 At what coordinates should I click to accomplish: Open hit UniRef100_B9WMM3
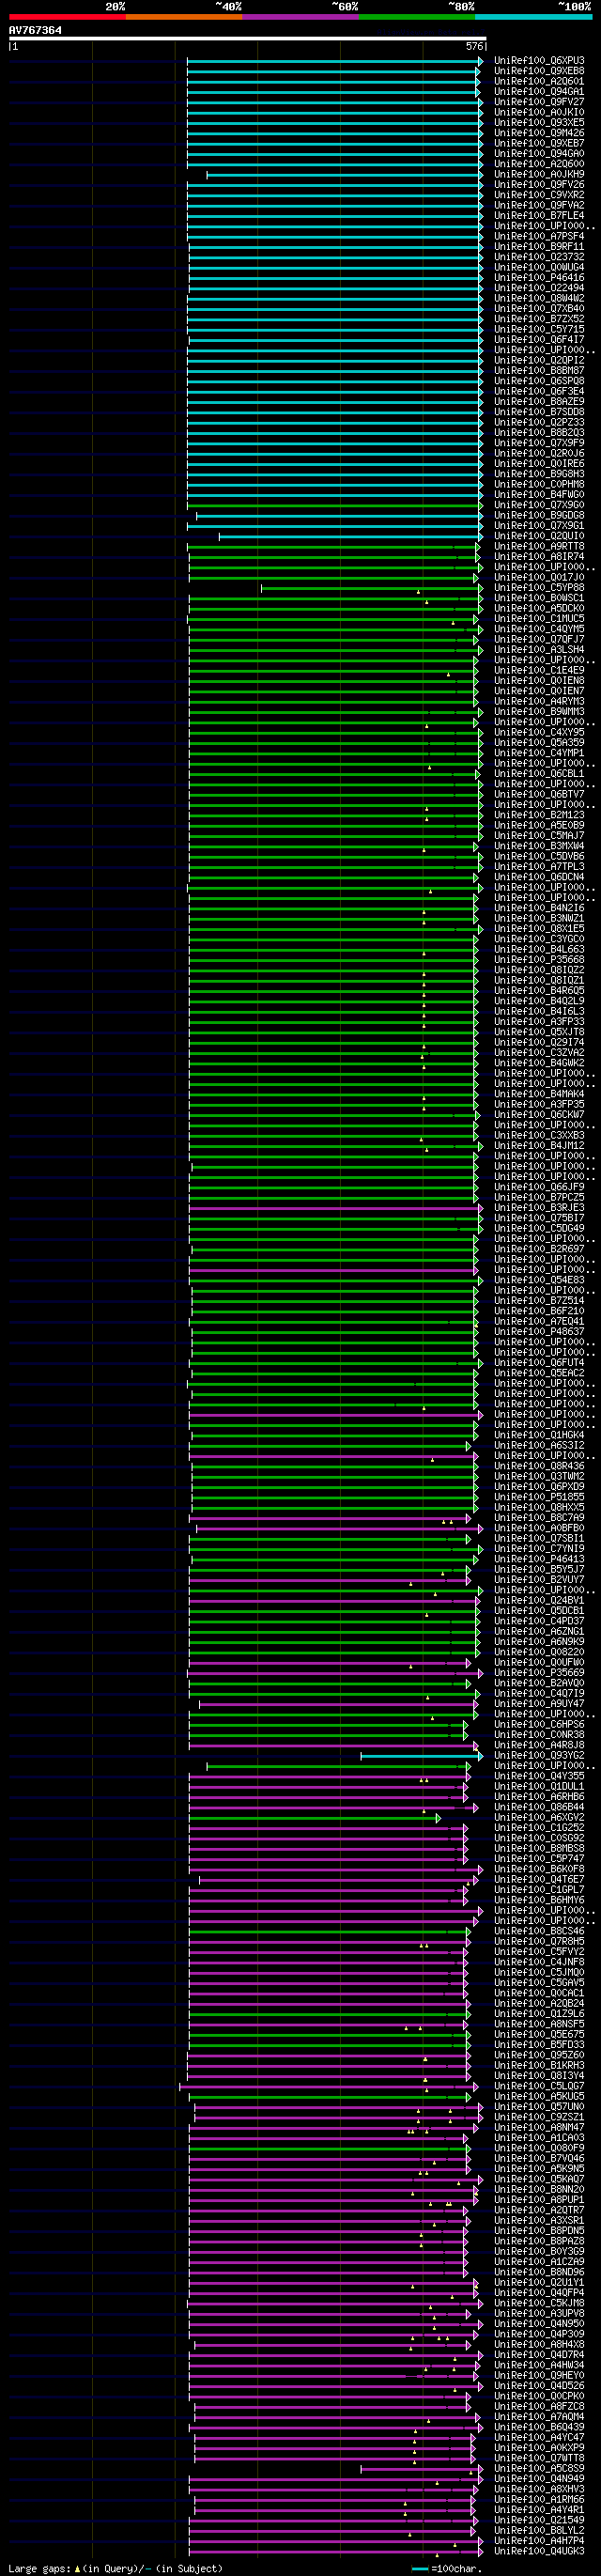pos(540,712)
